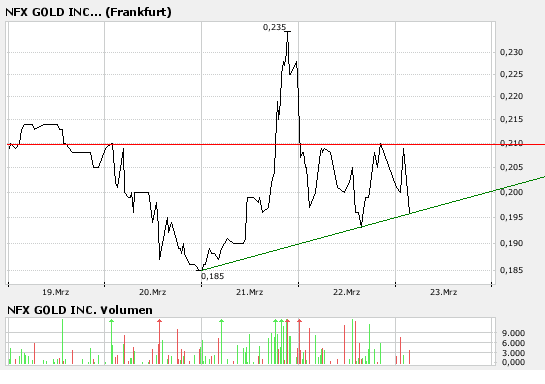The image size is (545, 384).
Task: Click the 0,210 price axis value
Action: pos(511,143)
